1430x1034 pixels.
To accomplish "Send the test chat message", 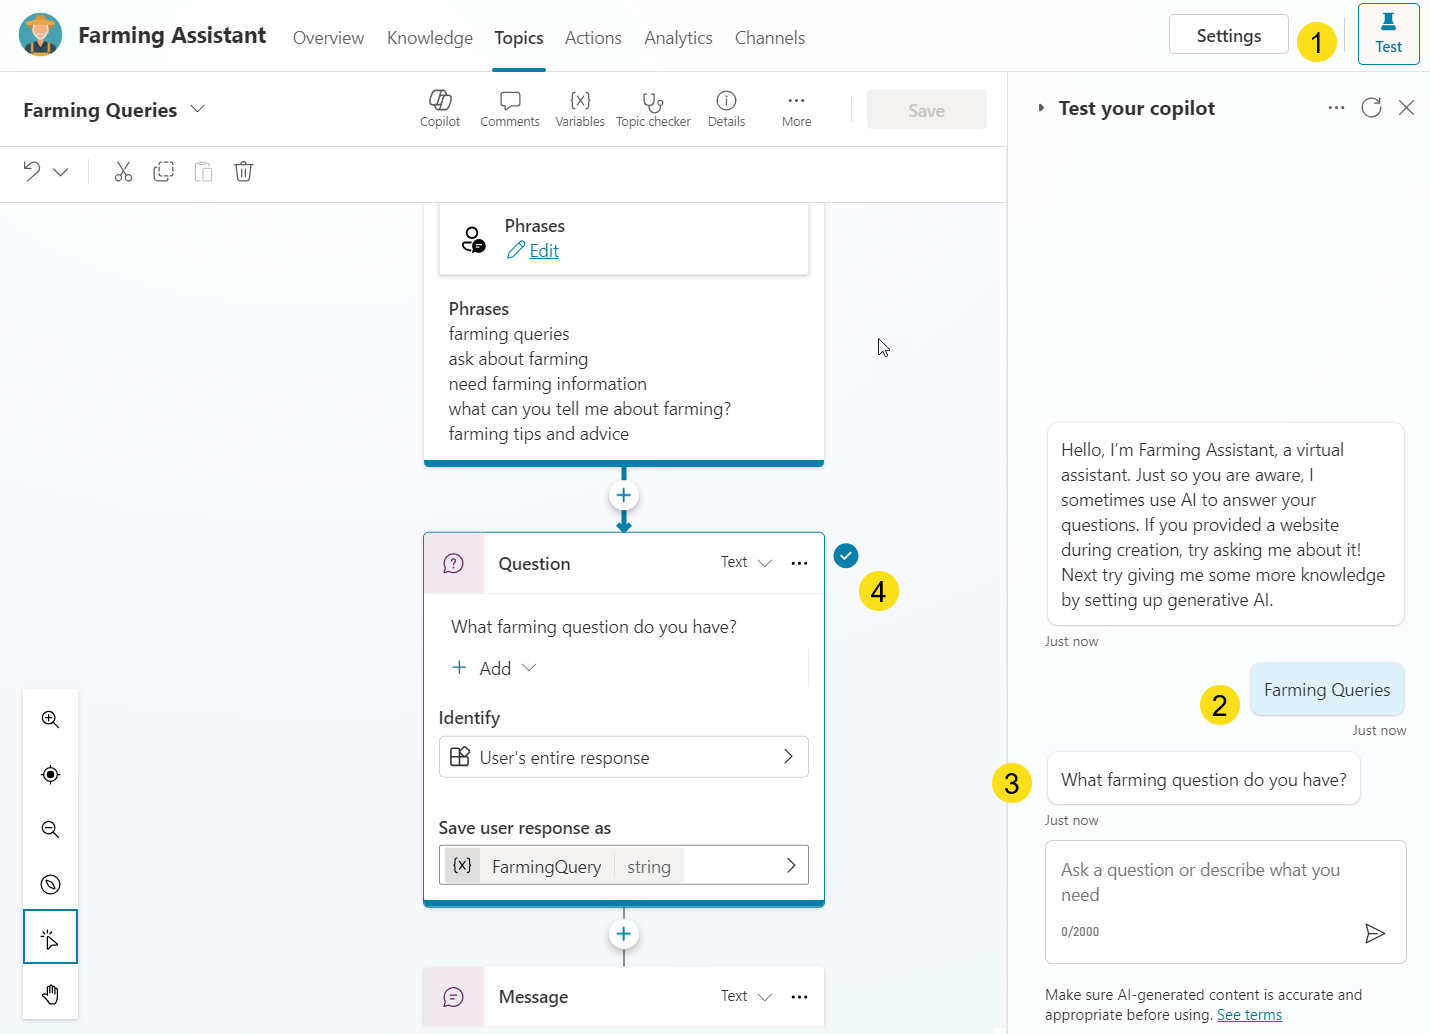I will coord(1375,933).
